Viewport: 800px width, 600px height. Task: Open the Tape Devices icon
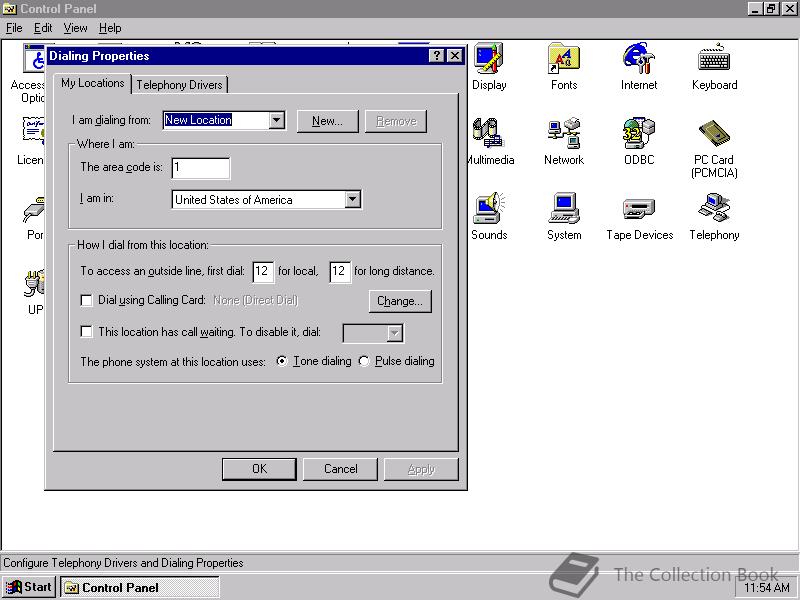(639, 216)
